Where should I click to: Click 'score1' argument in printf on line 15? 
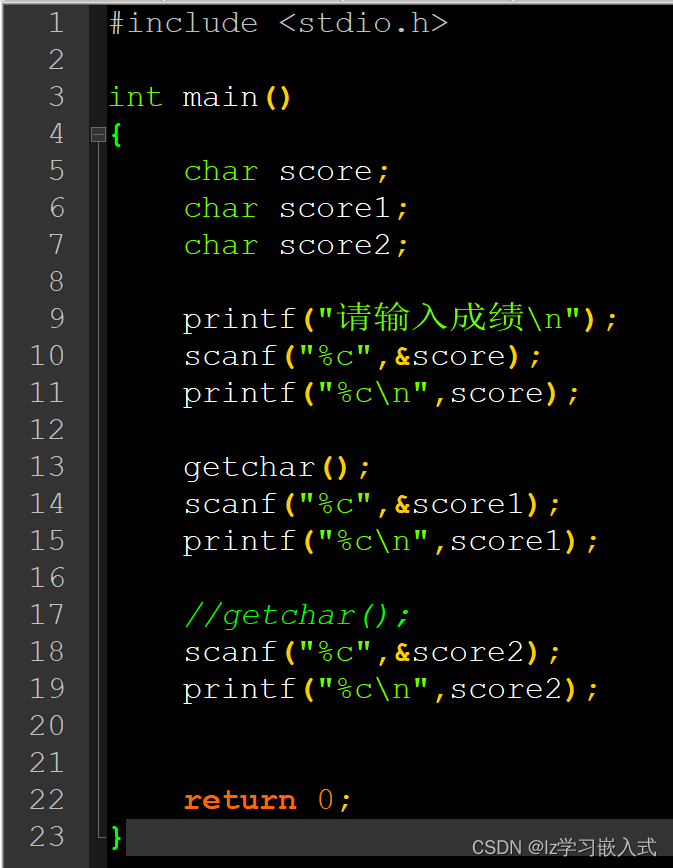point(505,541)
